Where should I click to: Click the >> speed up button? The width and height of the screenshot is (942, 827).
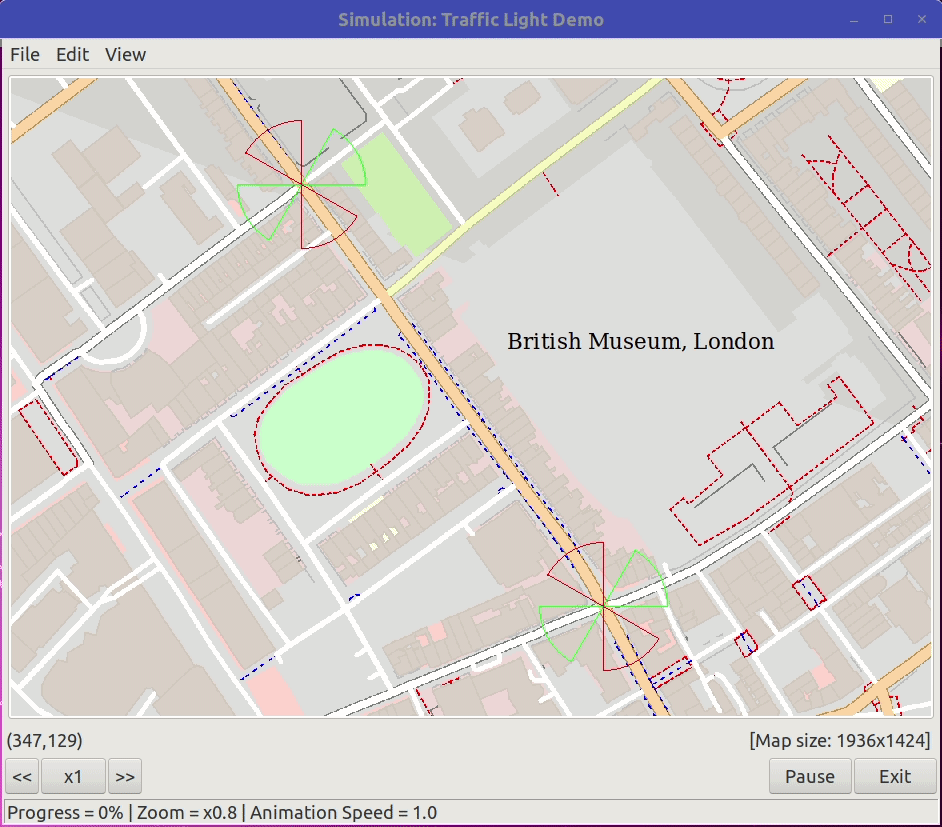click(x=125, y=776)
